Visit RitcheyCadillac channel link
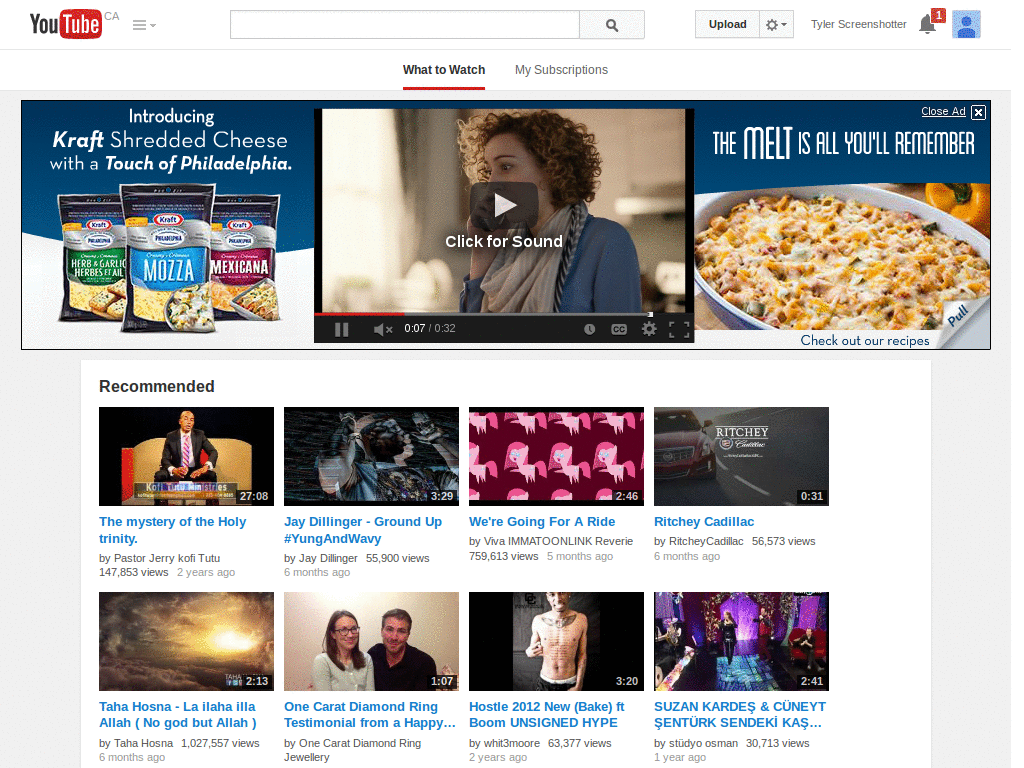This screenshot has height=768, width=1024. pos(706,541)
